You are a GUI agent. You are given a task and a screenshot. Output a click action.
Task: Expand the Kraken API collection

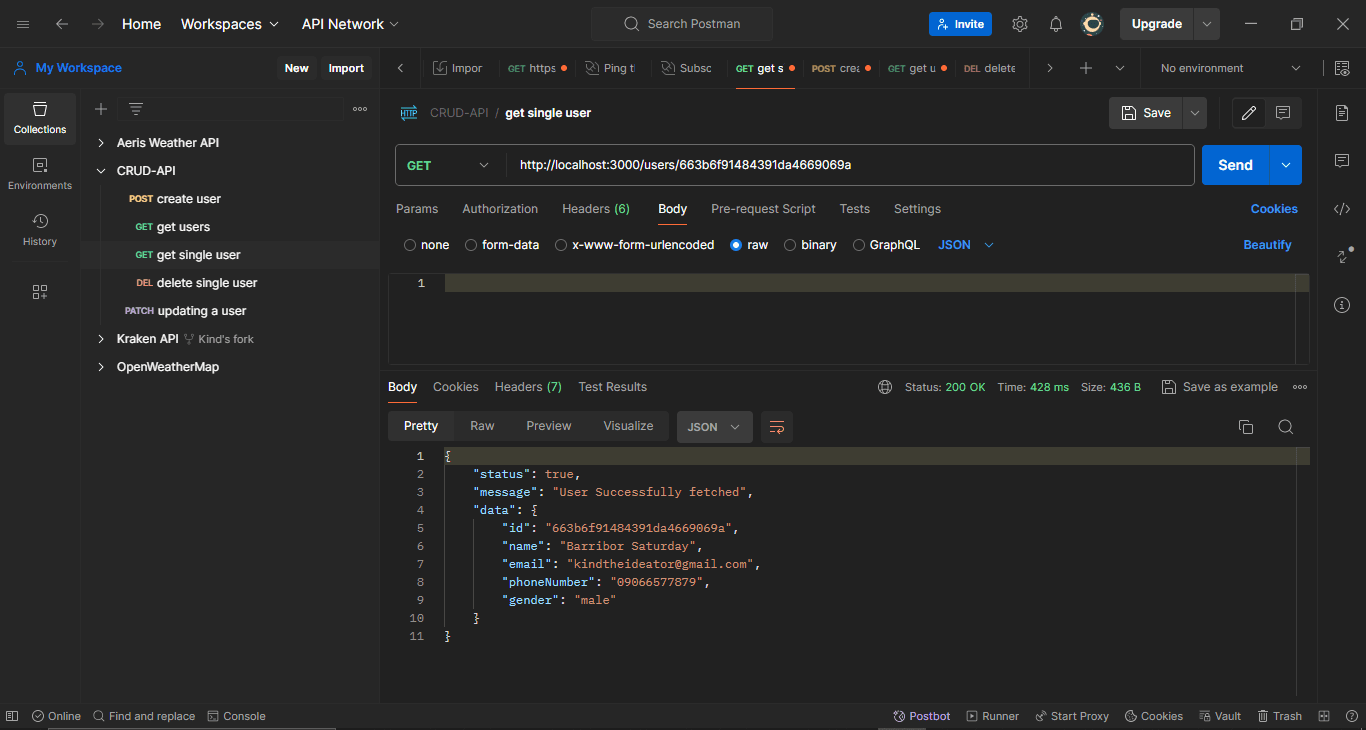click(x=101, y=339)
